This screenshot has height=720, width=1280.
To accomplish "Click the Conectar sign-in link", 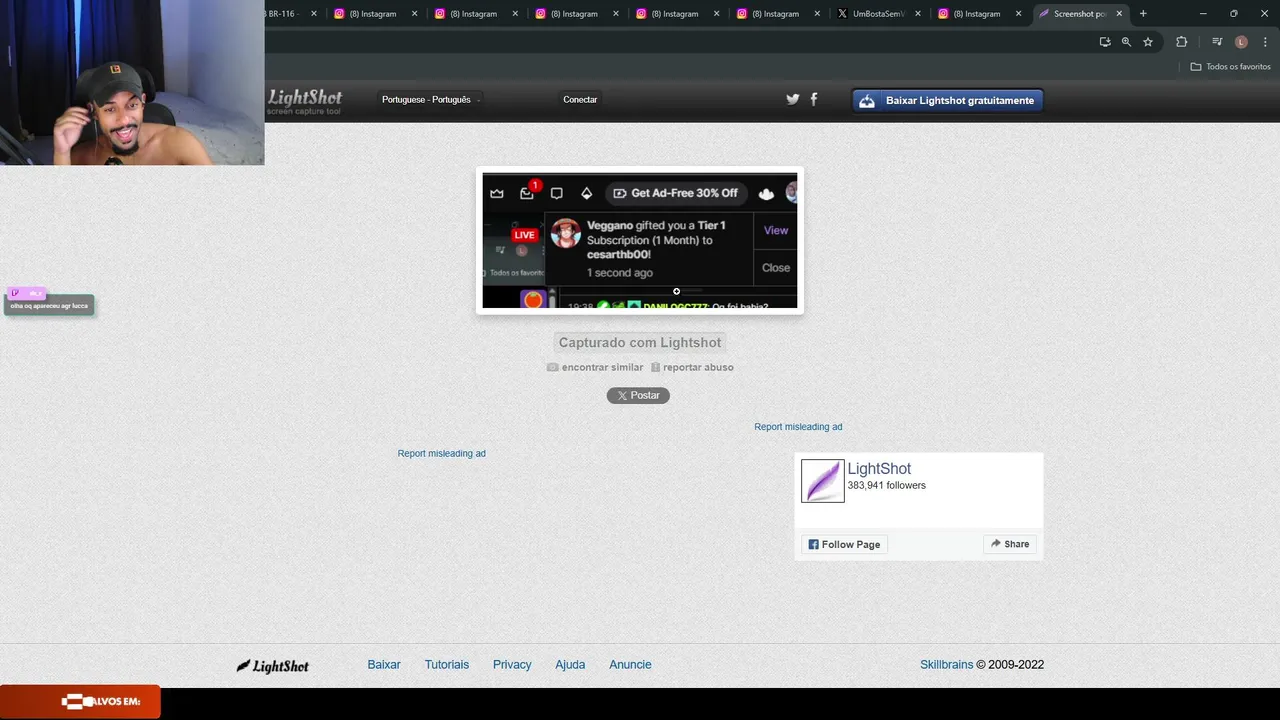I will click(580, 99).
